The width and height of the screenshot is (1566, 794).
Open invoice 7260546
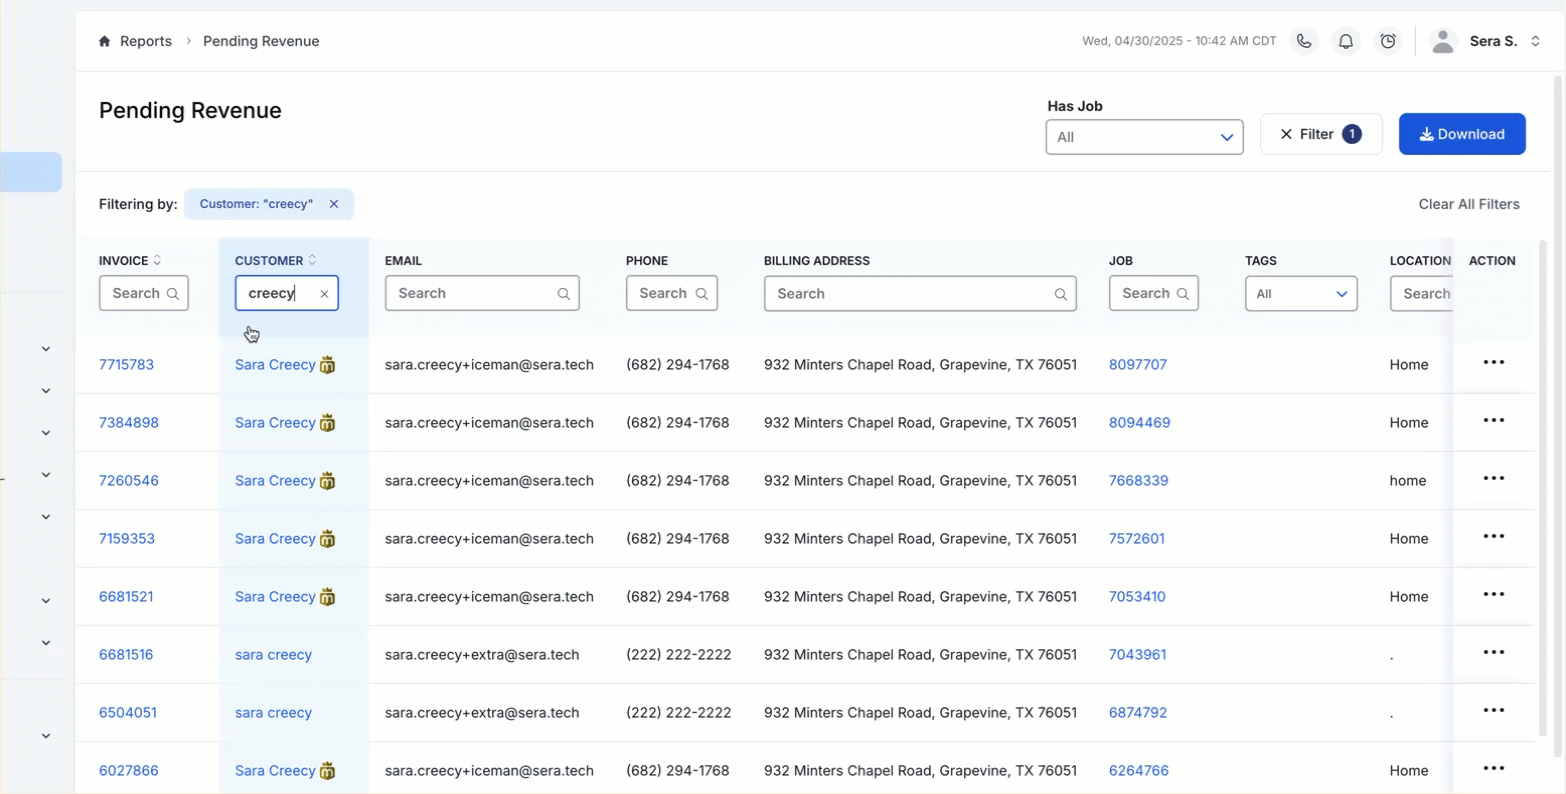point(129,480)
